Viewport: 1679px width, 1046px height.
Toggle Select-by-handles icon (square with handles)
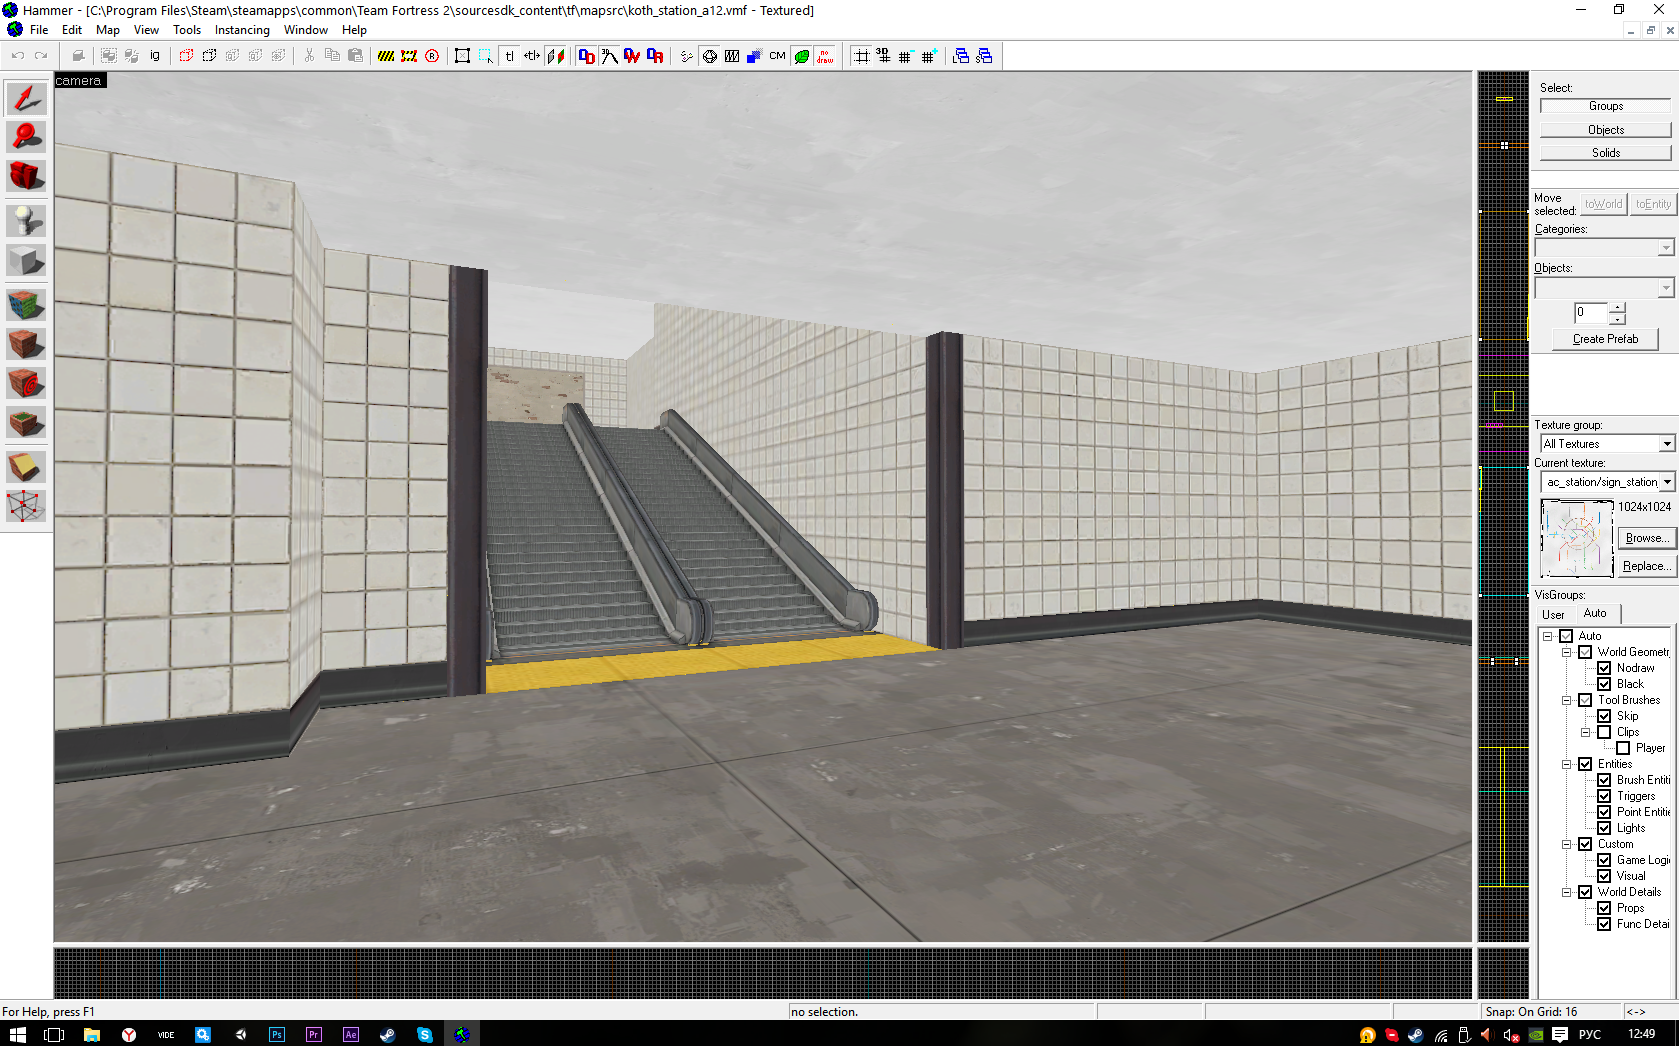(x=462, y=56)
